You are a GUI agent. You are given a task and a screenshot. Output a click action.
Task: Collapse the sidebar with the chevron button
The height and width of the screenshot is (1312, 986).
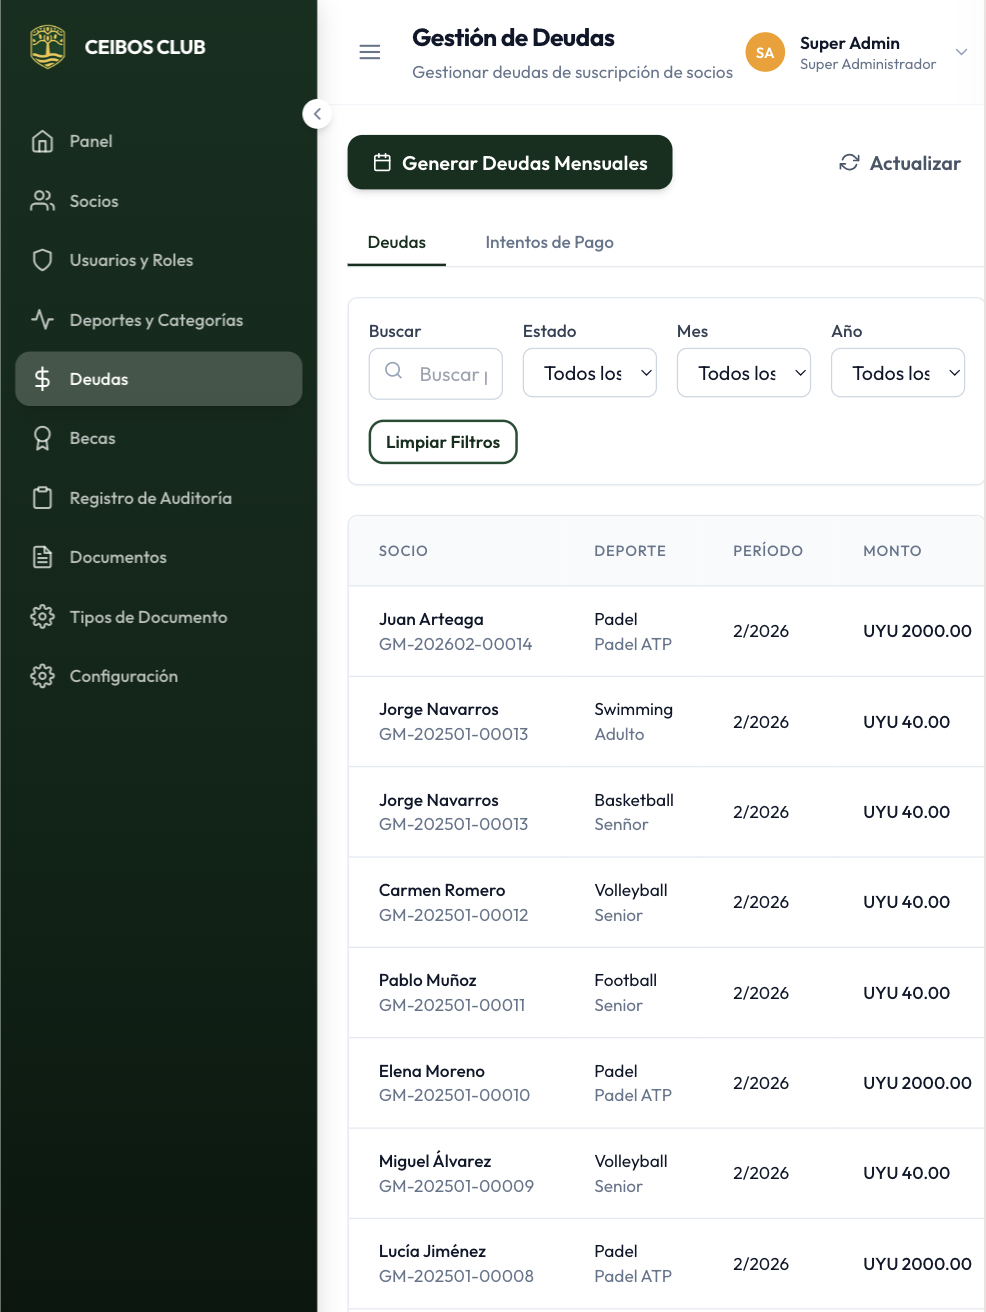[317, 114]
